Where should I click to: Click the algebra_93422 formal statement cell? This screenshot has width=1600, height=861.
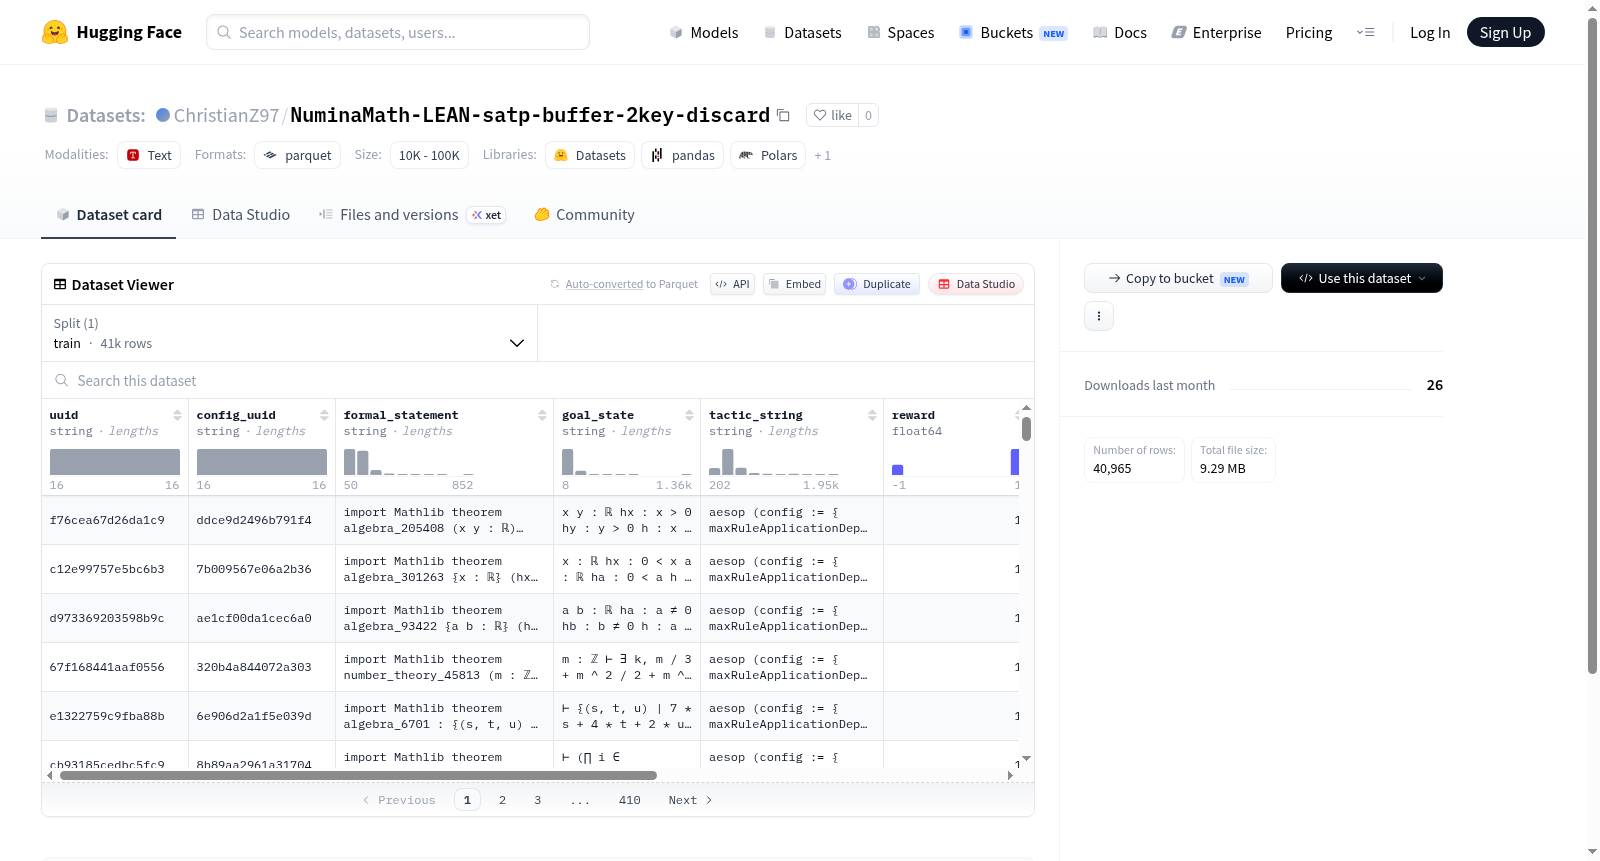coord(444,618)
